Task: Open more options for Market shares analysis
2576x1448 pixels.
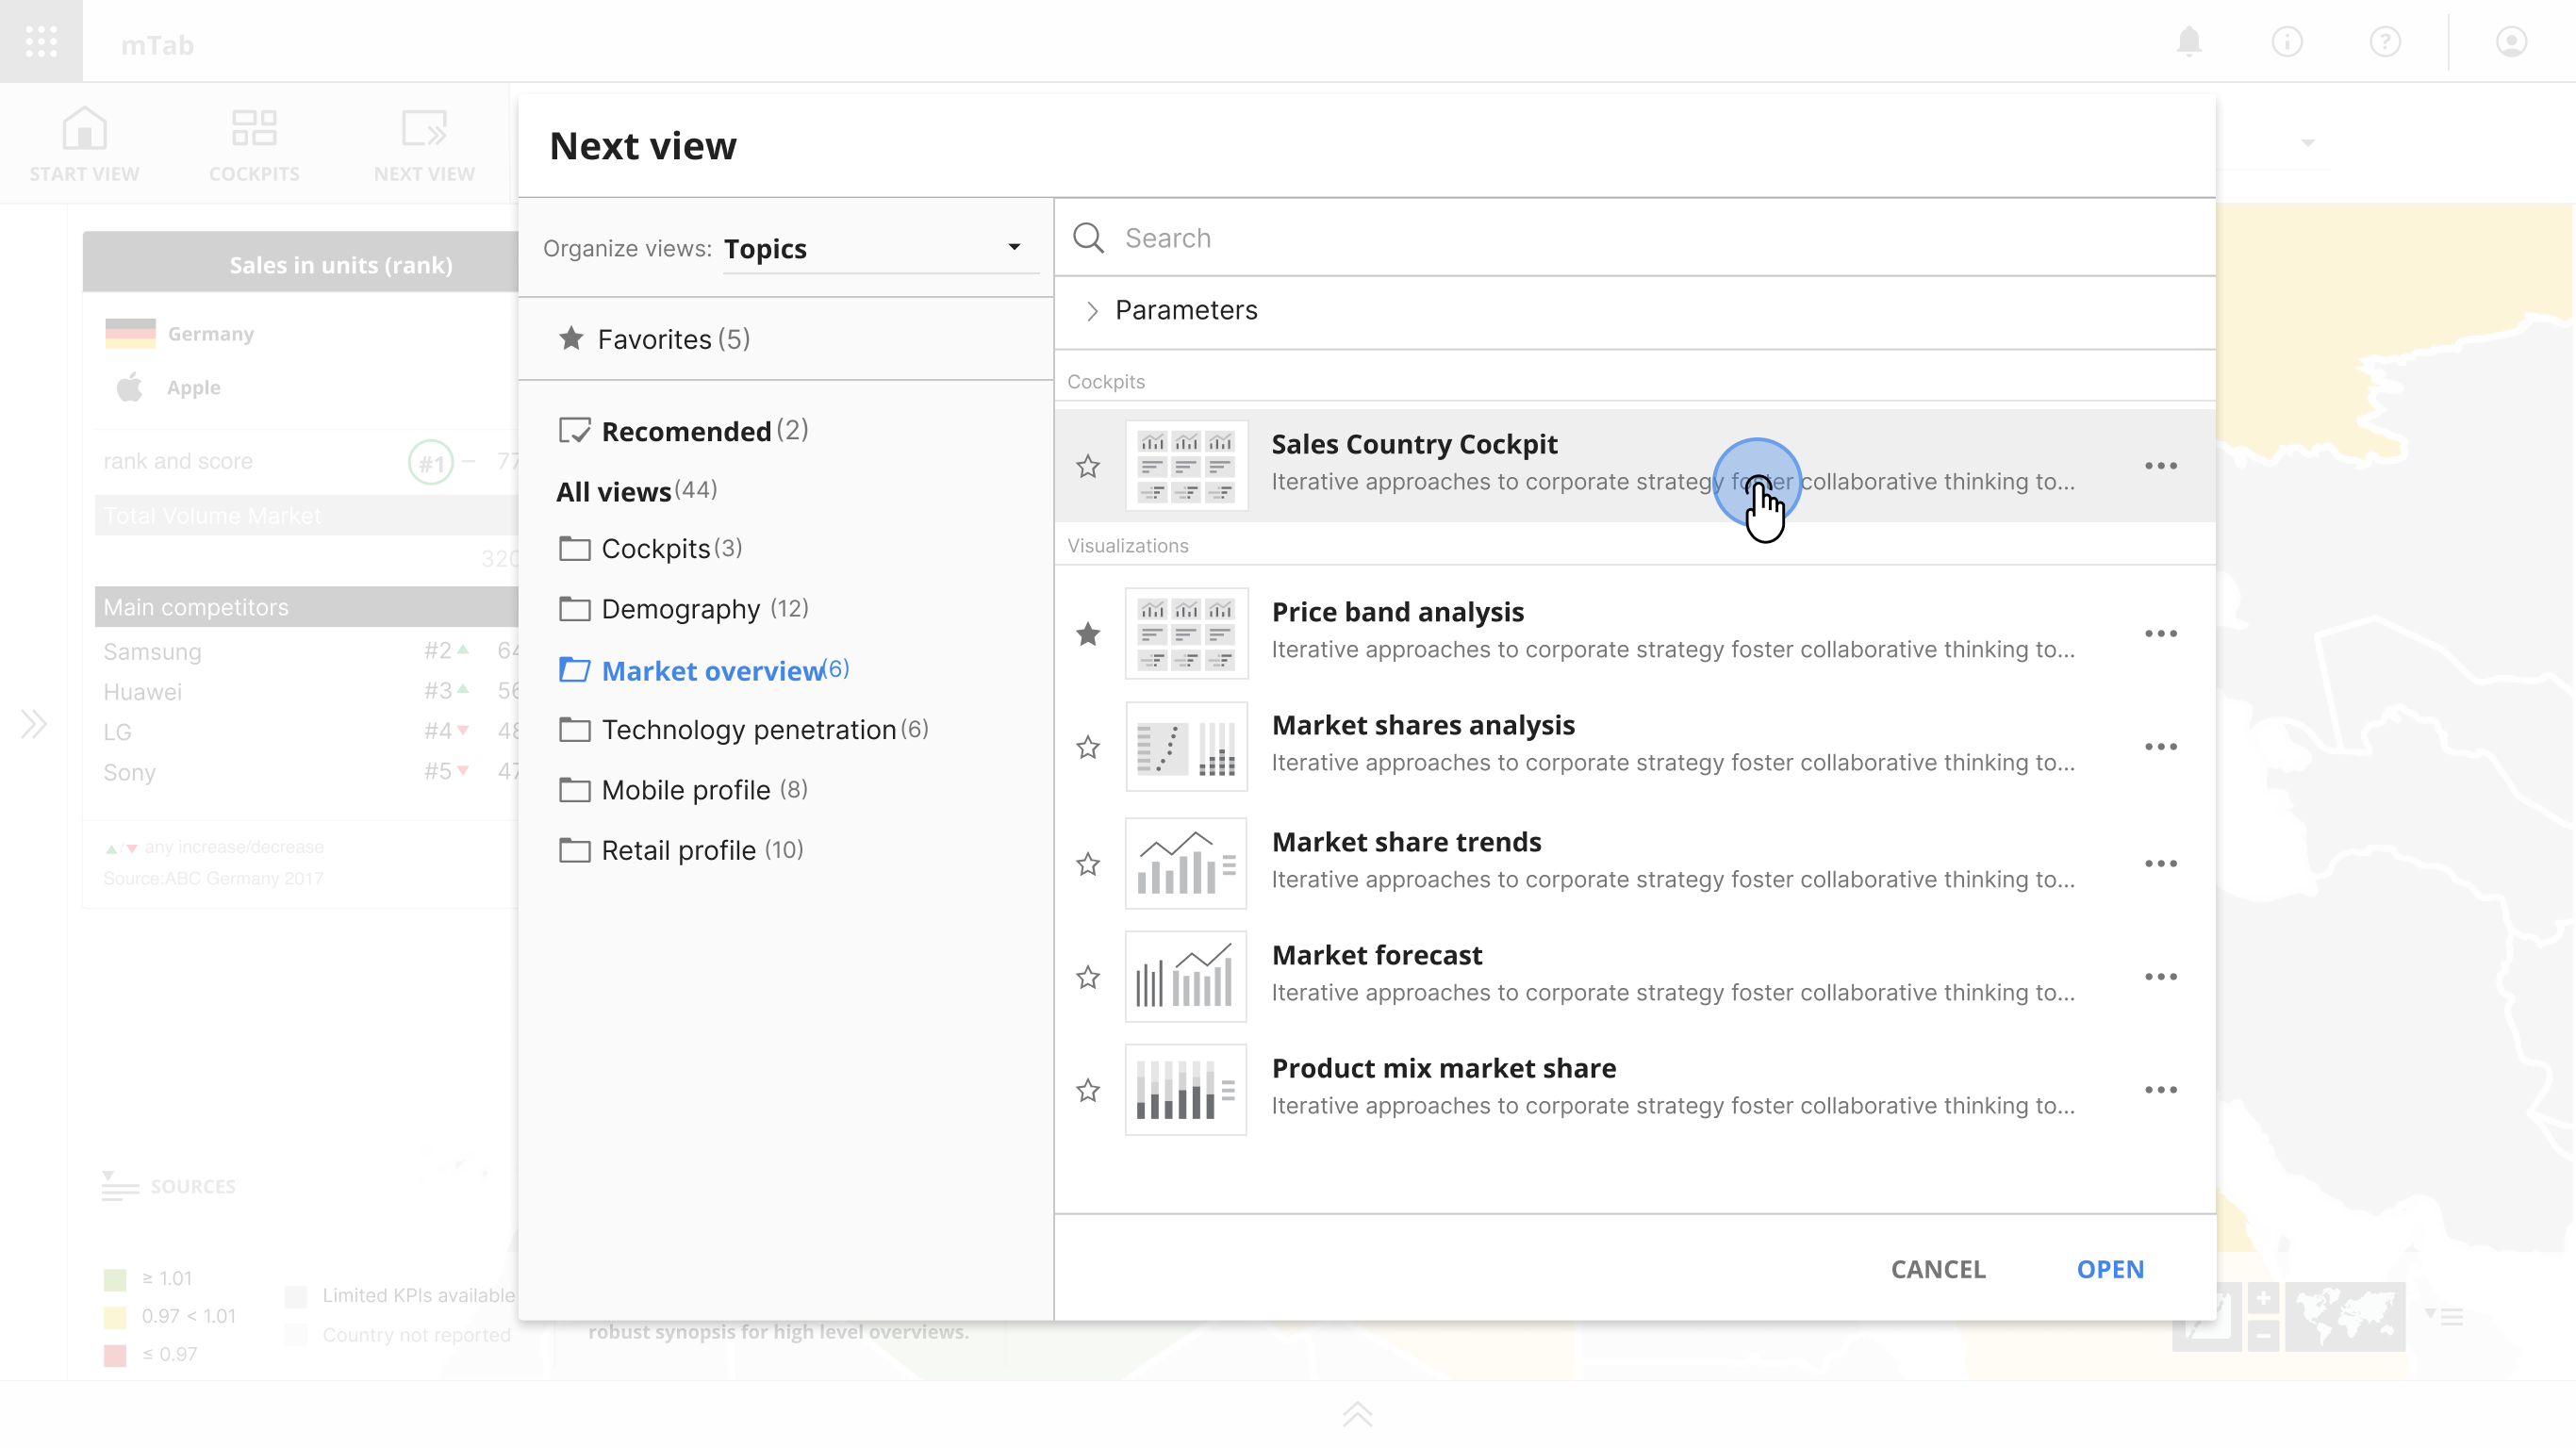Action: 2161,747
